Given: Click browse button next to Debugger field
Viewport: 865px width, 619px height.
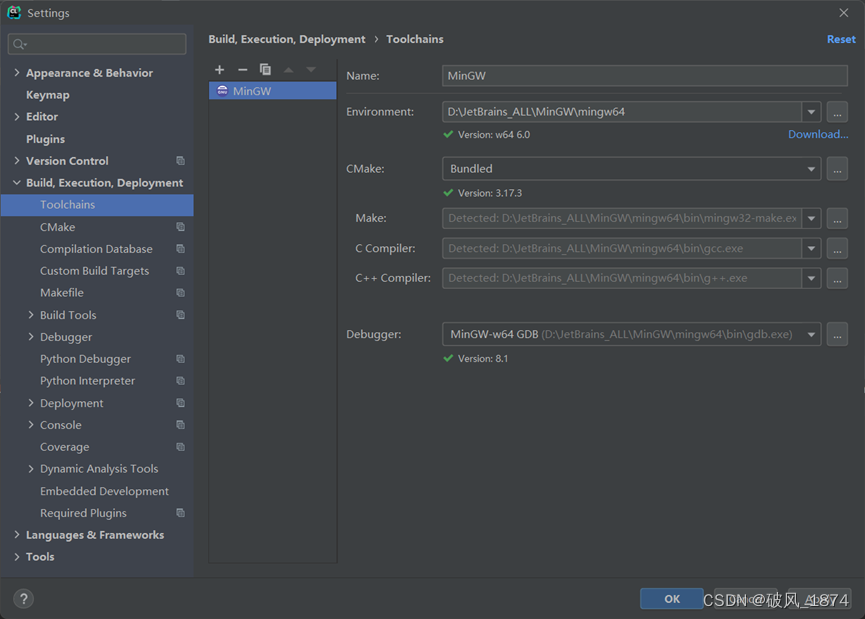Looking at the screenshot, I should (837, 335).
